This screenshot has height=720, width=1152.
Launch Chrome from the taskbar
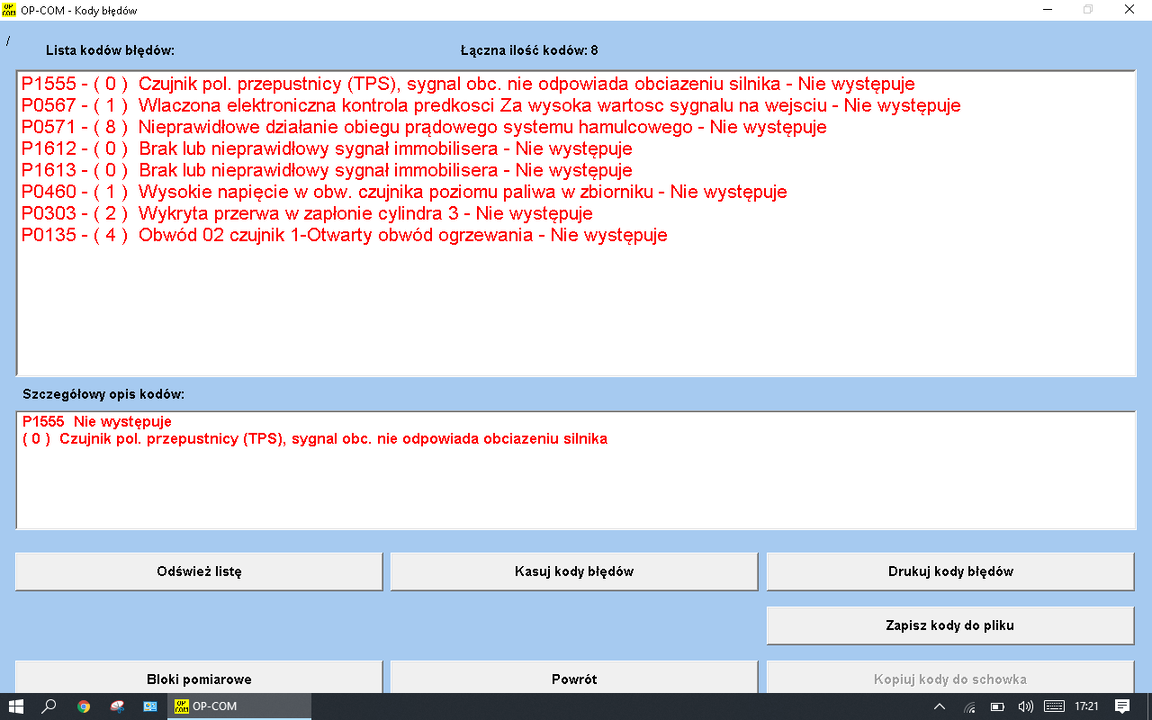(83, 706)
